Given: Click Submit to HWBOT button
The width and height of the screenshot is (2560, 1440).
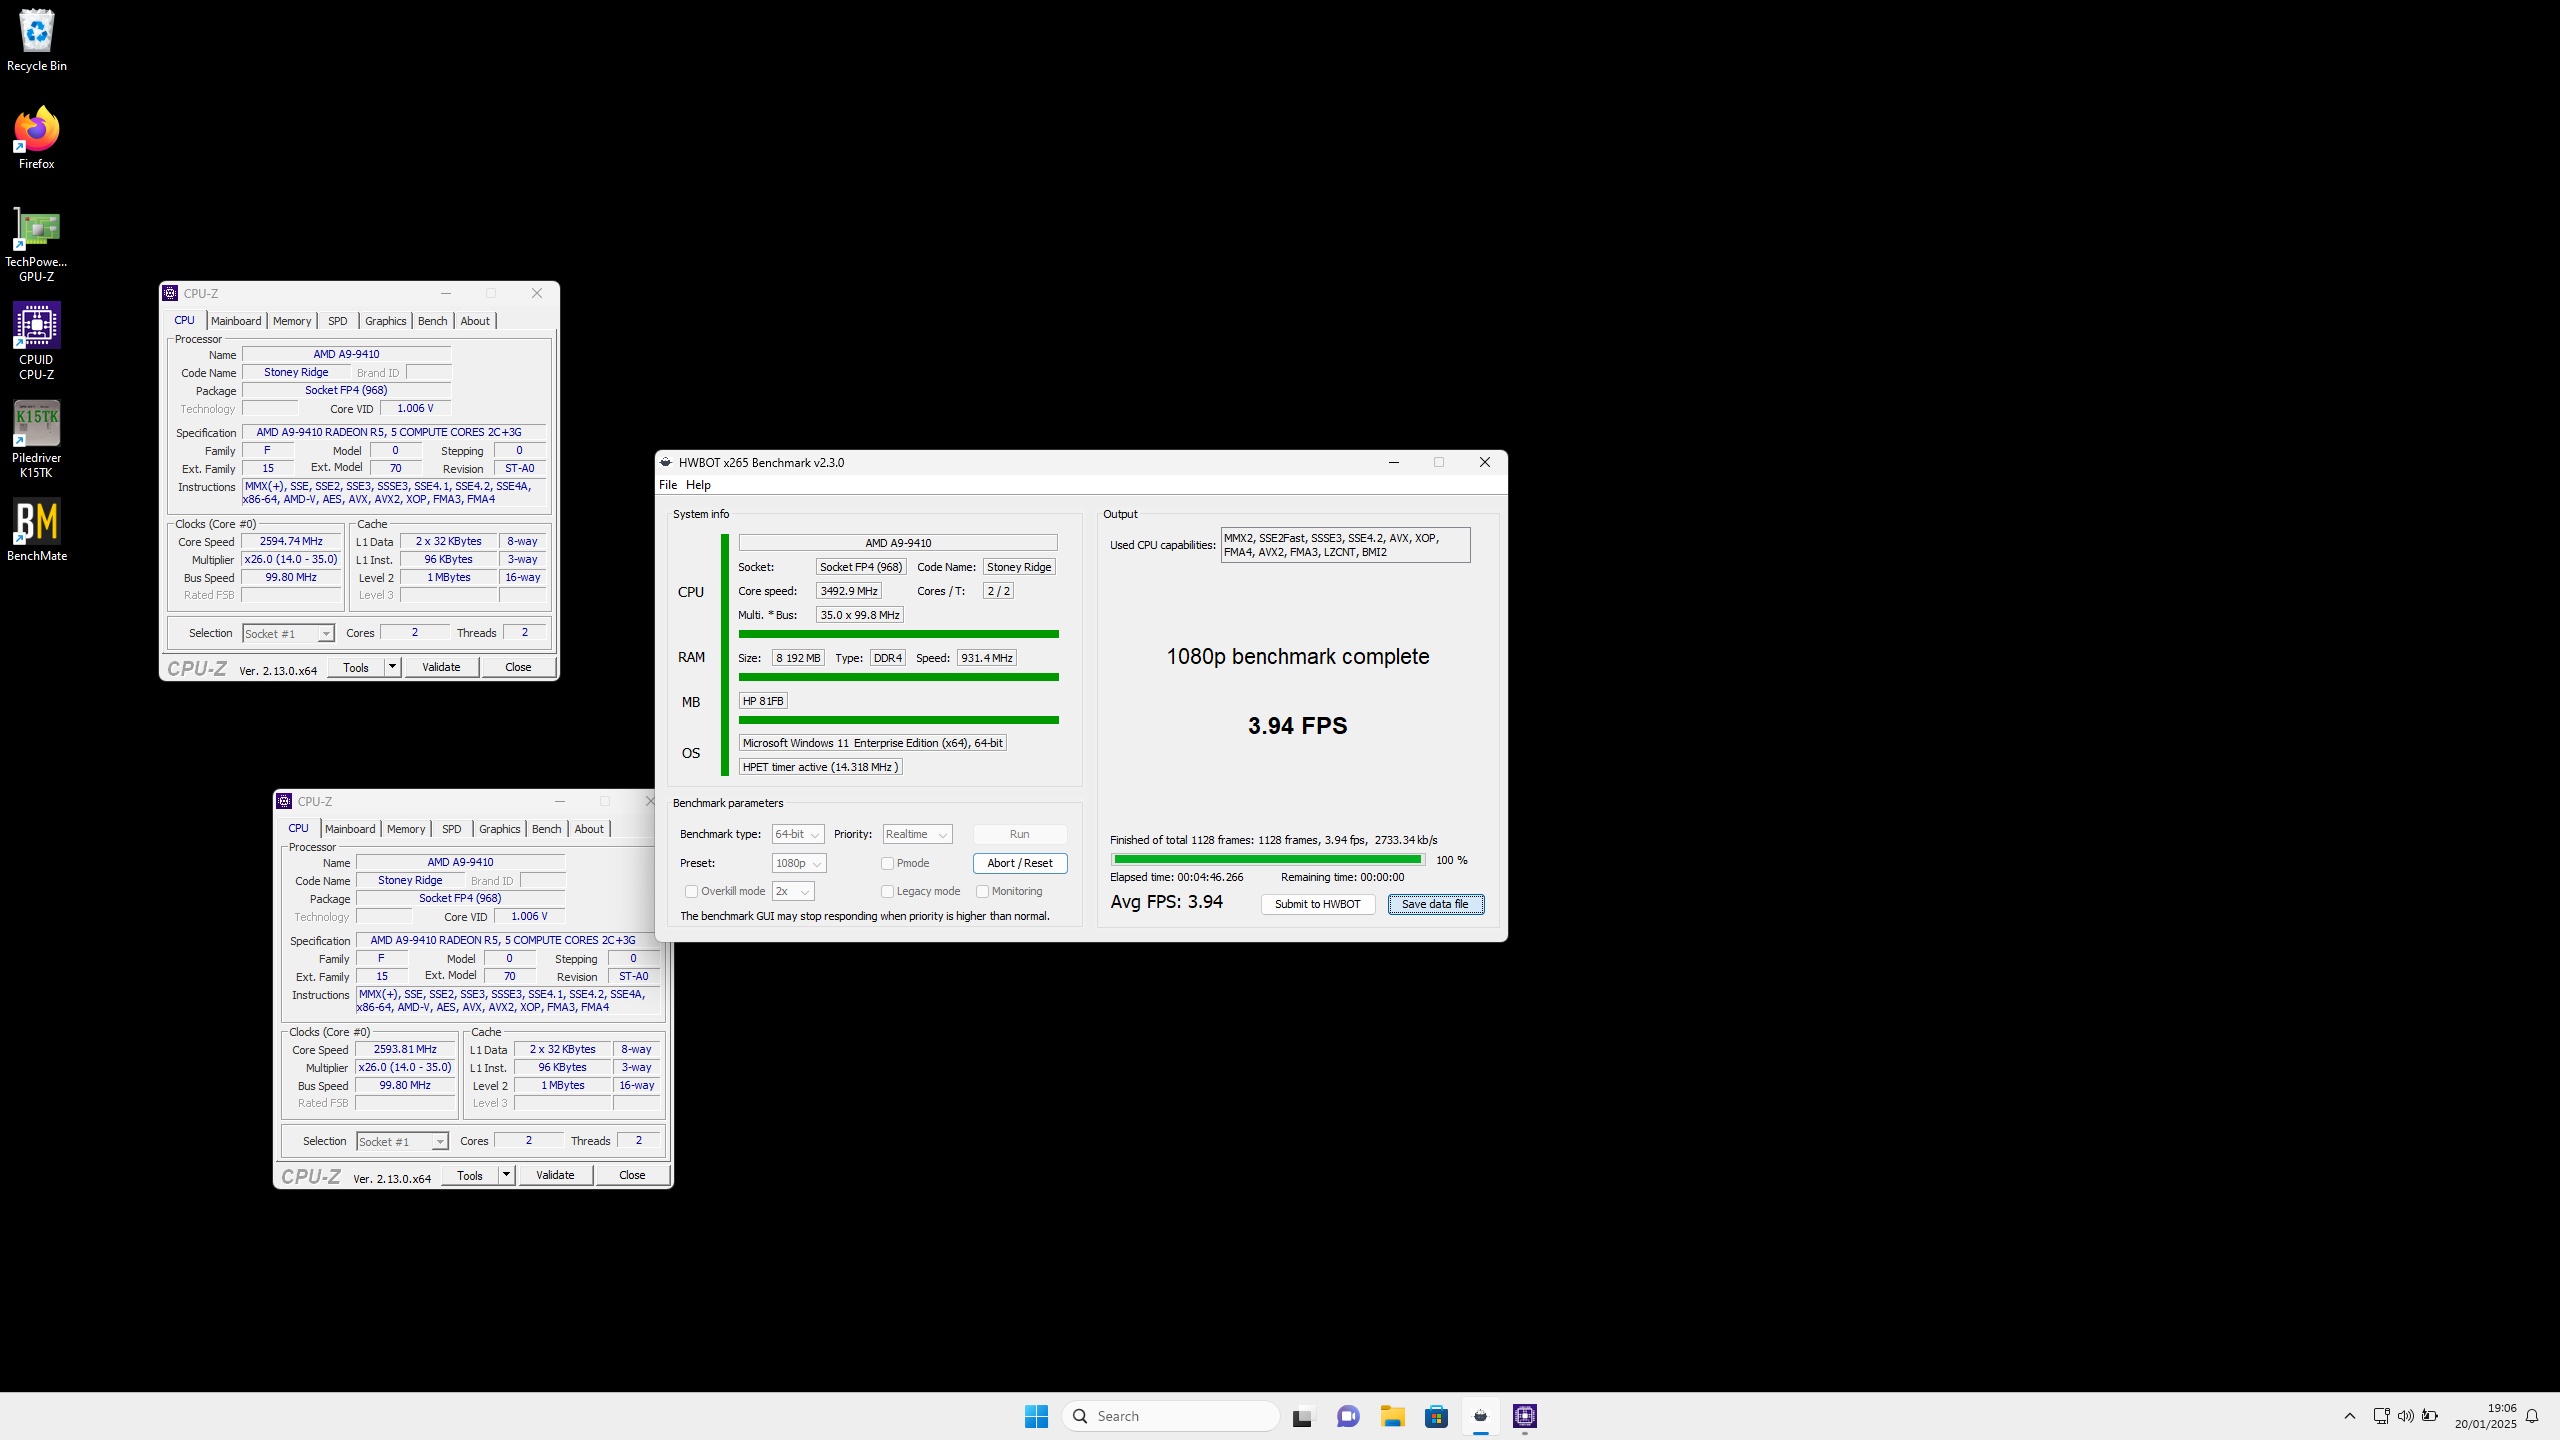Looking at the screenshot, I should click(1318, 904).
